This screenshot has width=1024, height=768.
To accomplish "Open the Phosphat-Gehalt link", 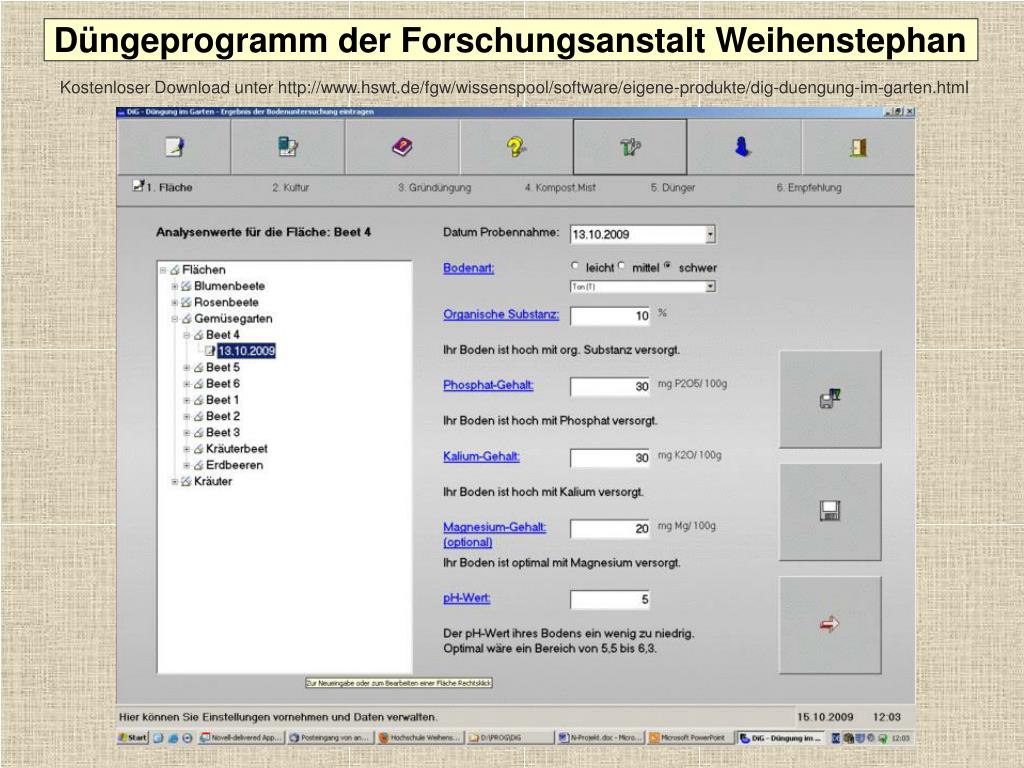I will [x=488, y=385].
